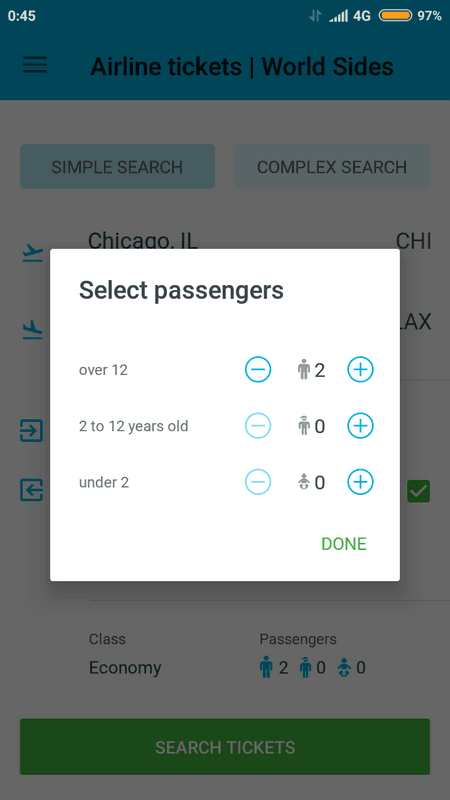Open the hamburger navigation menu

point(35,65)
